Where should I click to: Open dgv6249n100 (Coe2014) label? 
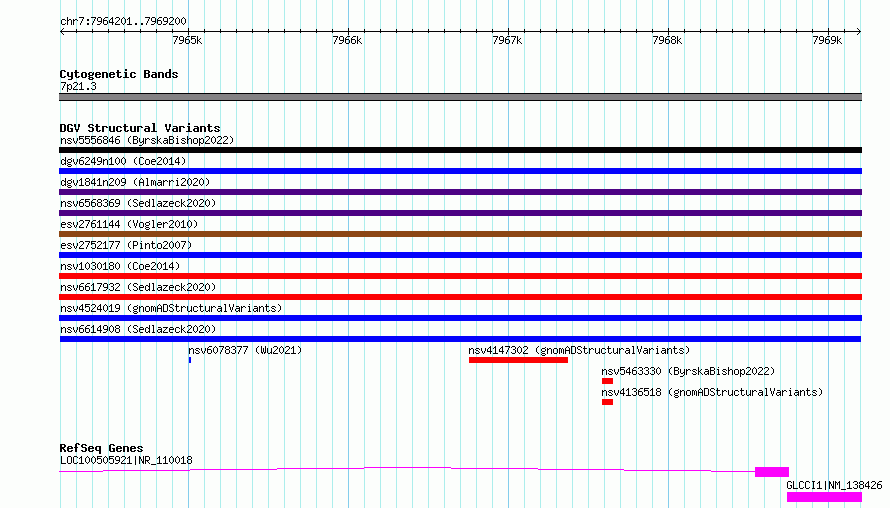click(123, 161)
